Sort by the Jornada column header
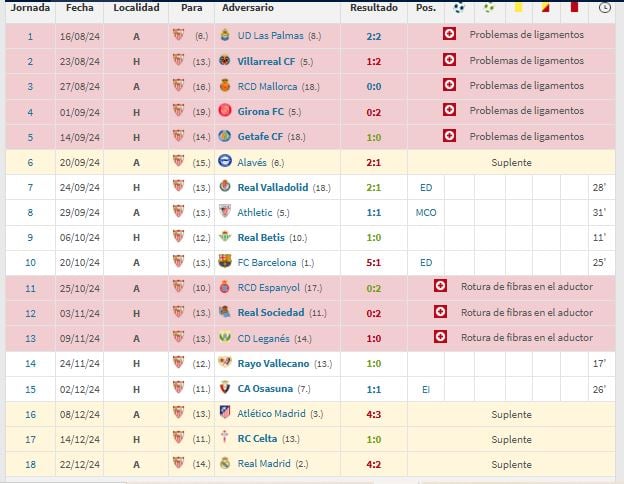624x484 pixels. pos(30,7)
